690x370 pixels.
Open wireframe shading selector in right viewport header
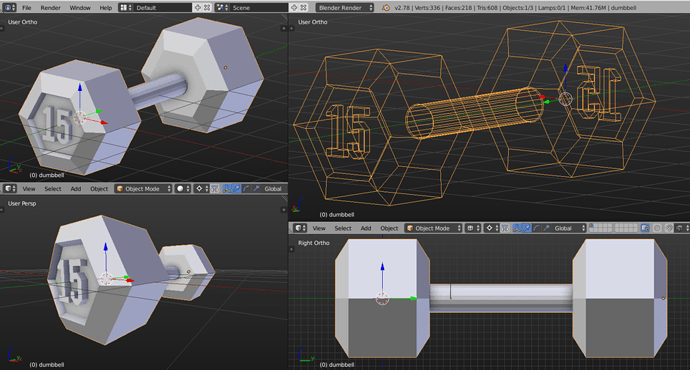(473, 228)
